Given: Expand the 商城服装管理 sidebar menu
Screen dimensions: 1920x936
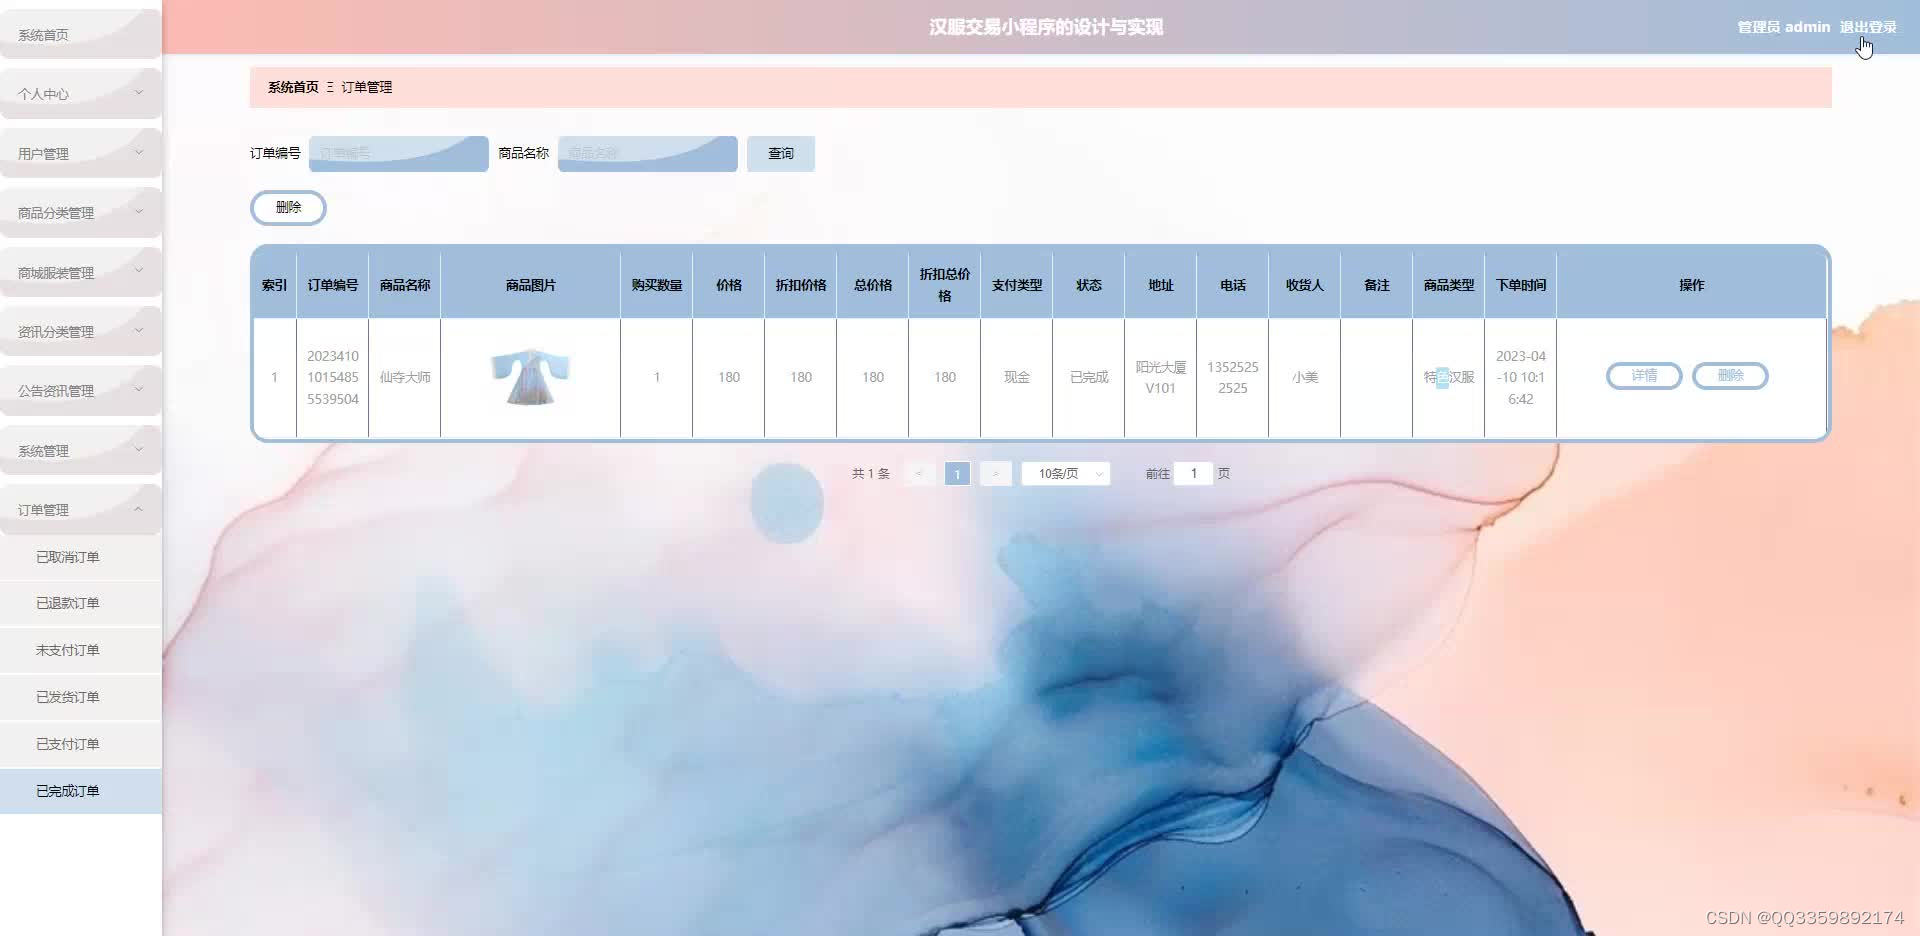Looking at the screenshot, I should point(80,272).
